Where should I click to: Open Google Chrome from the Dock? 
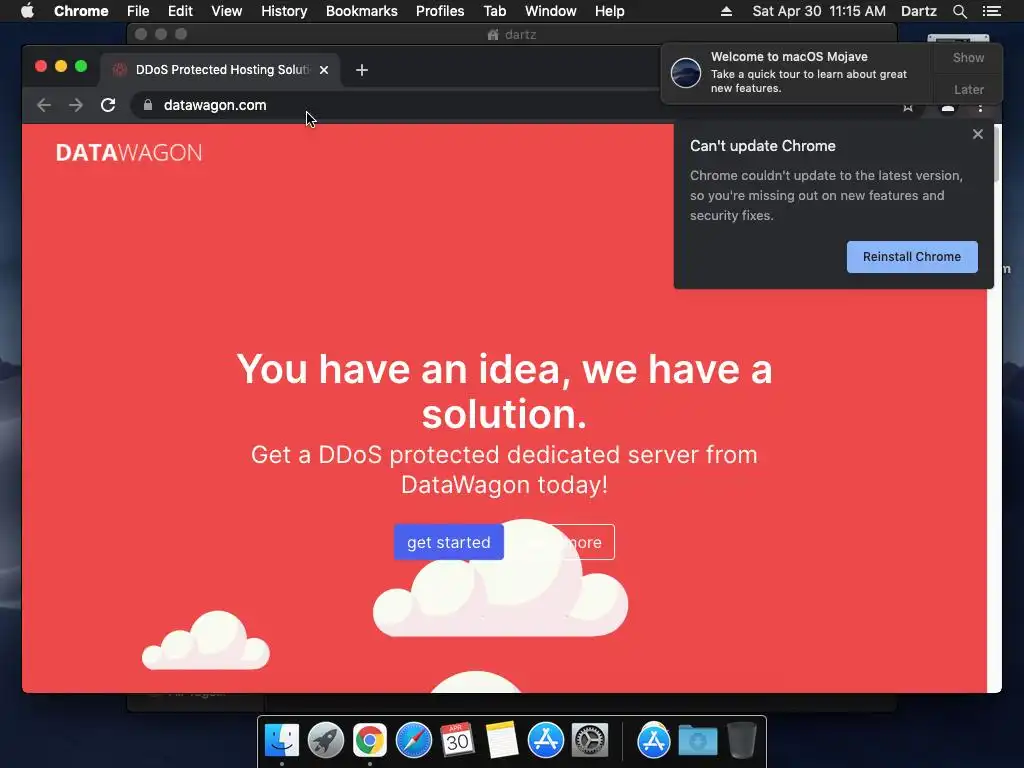point(370,741)
